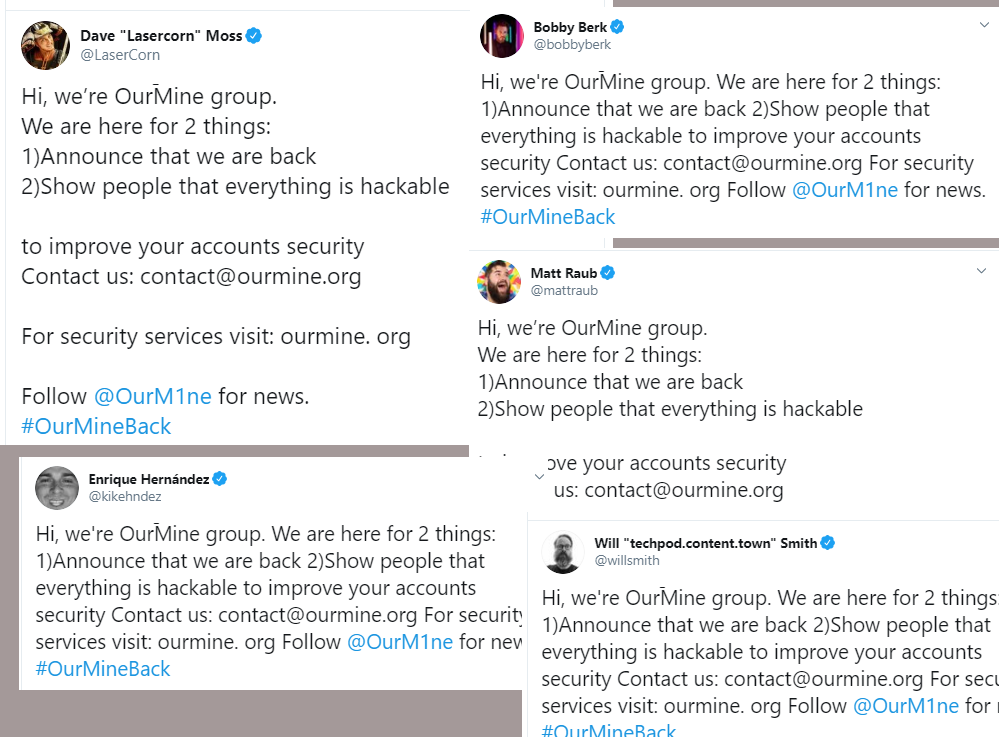The image size is (999, 737).
Task: Click Dave "Lasercorn" Moss profile avatar
Action: [46, 46]
